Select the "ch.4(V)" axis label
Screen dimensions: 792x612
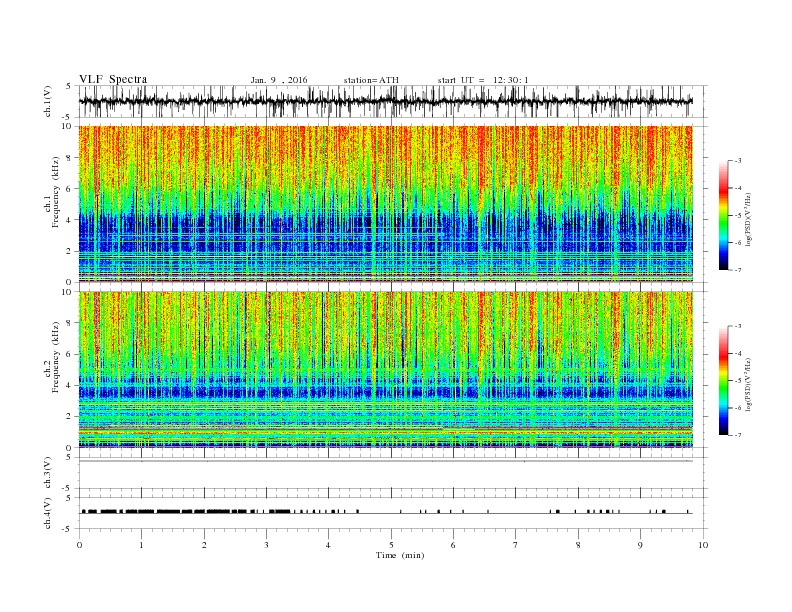[x=48, y=513]
